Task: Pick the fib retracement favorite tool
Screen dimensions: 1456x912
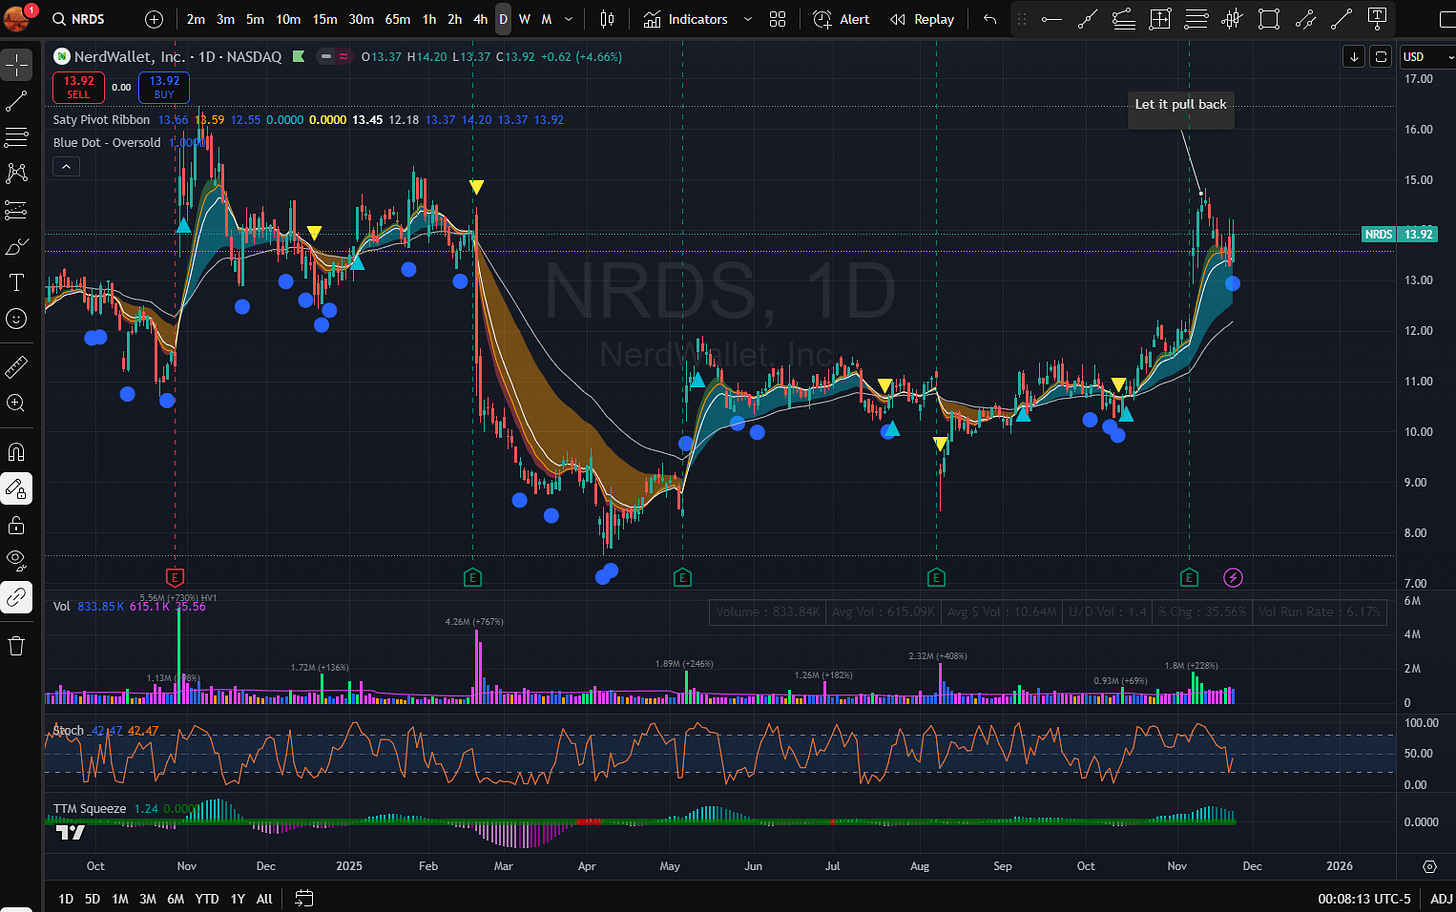Action: pos(1124,19)
